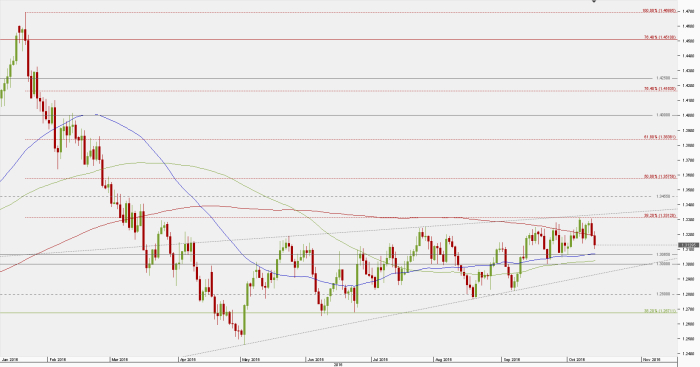Select the 1.28000 dashed level label
The height and width of the screenshot is (367, 700).
(x=663, y=294)
